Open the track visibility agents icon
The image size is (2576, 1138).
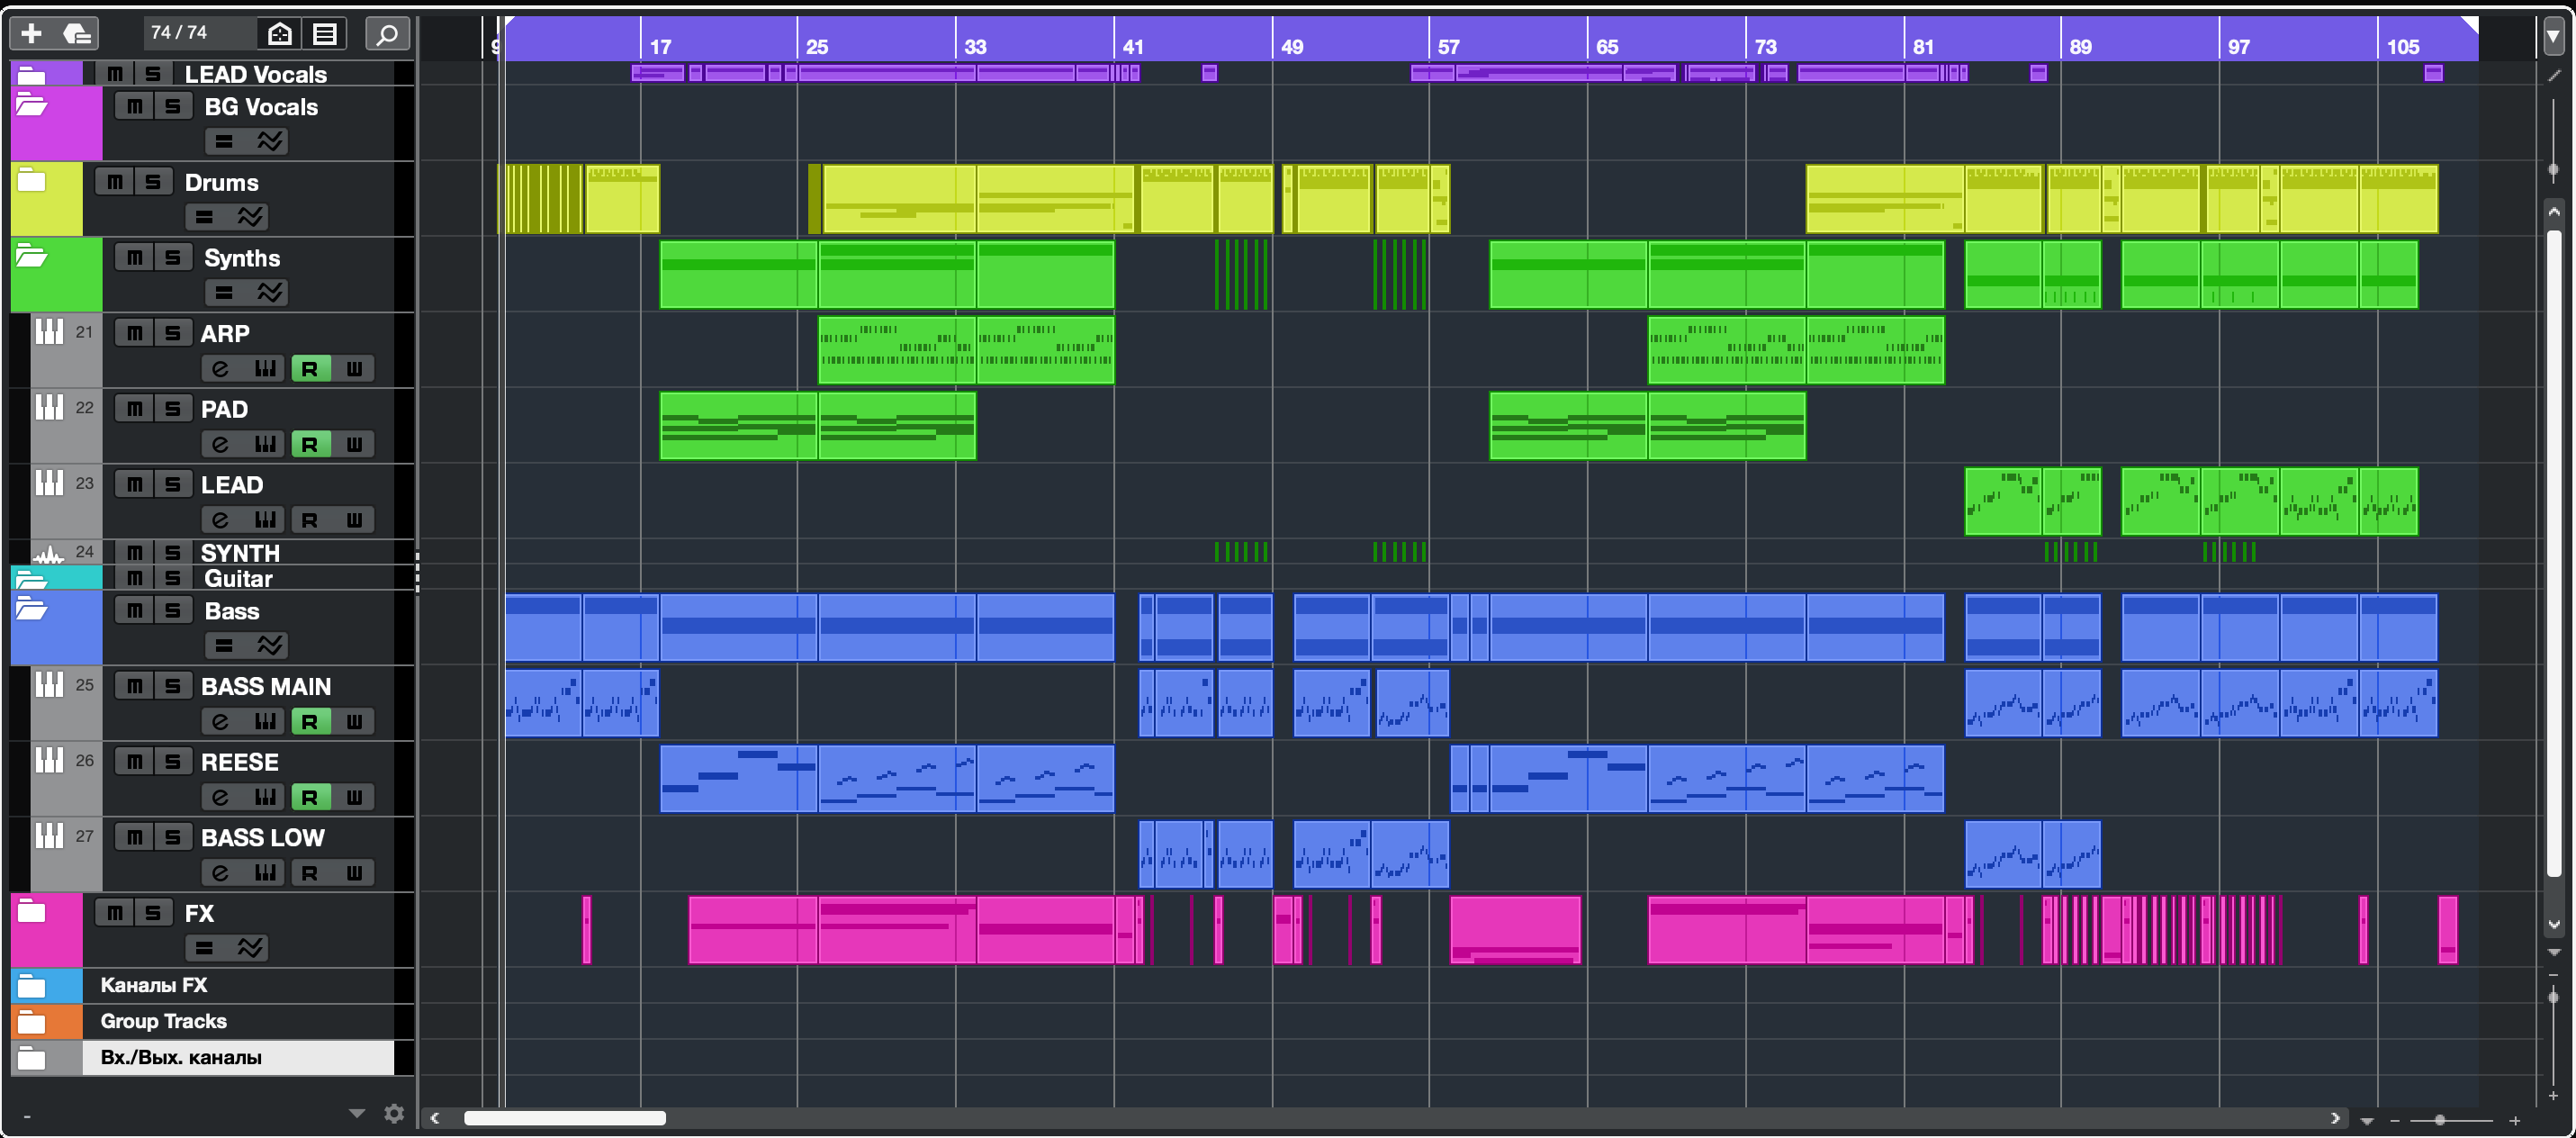[280, 33]
